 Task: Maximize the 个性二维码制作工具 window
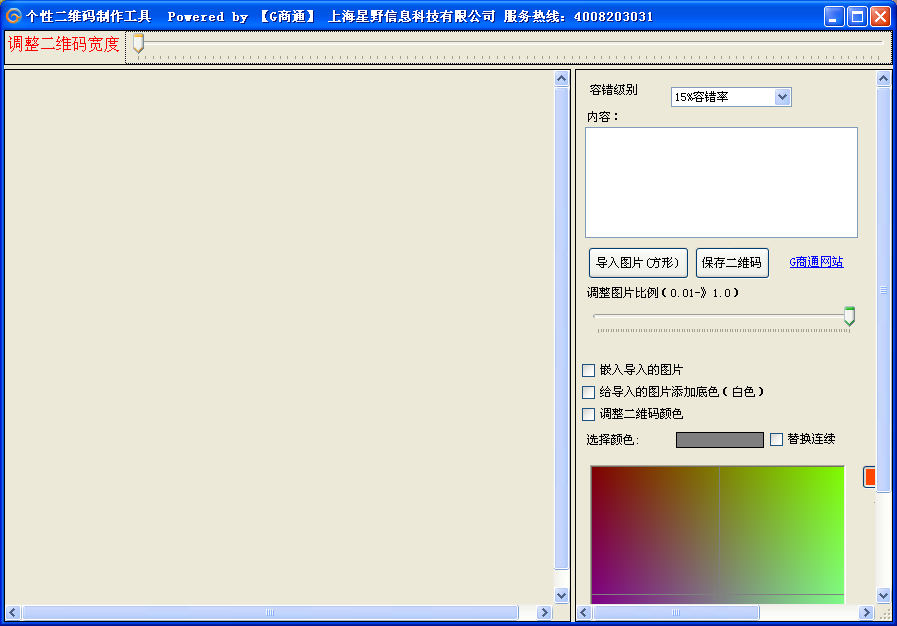point(857,17)
